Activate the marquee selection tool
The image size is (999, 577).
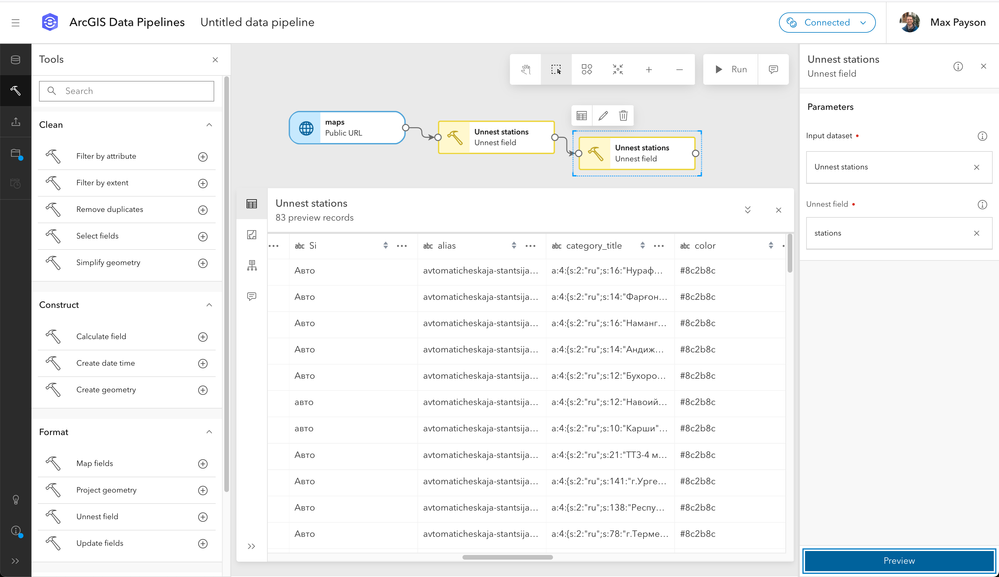point(556,69)
